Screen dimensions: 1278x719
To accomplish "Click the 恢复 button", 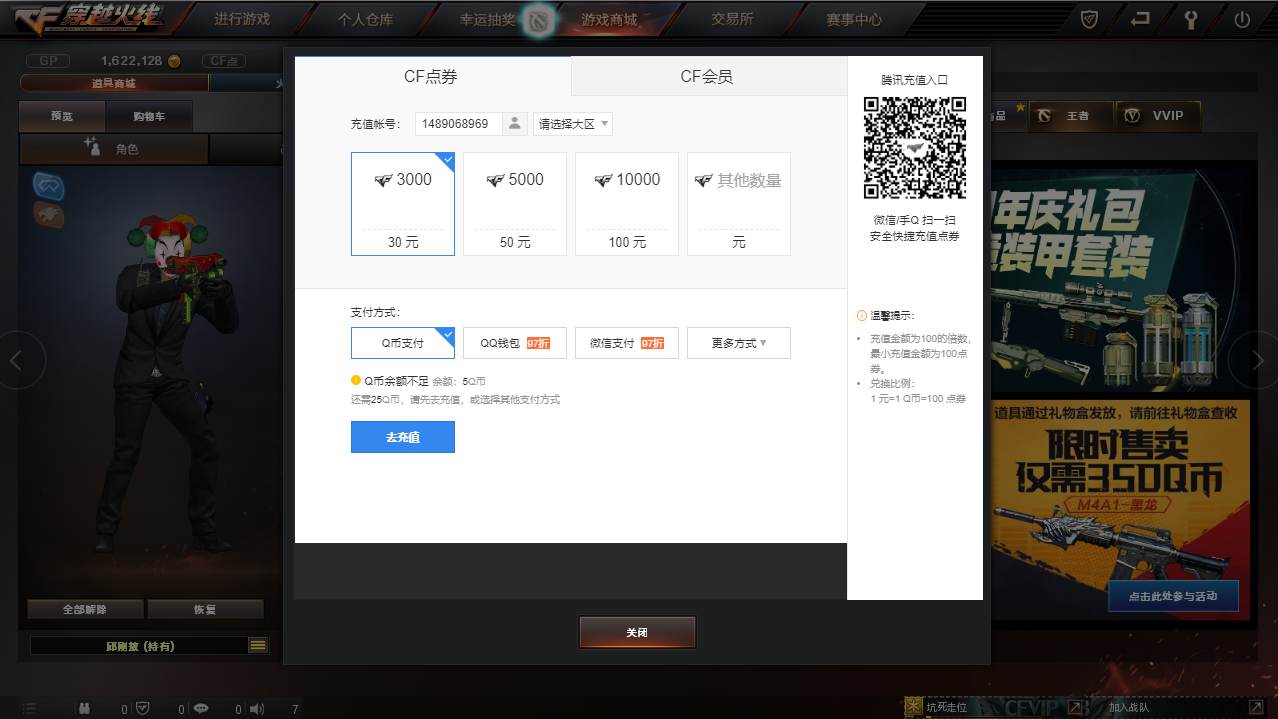I will 205,609.
